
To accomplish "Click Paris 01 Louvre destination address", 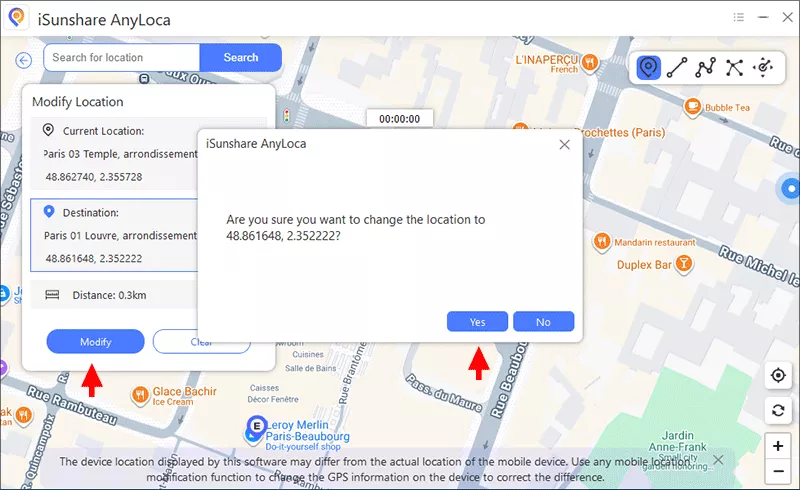I will (120, 235).
